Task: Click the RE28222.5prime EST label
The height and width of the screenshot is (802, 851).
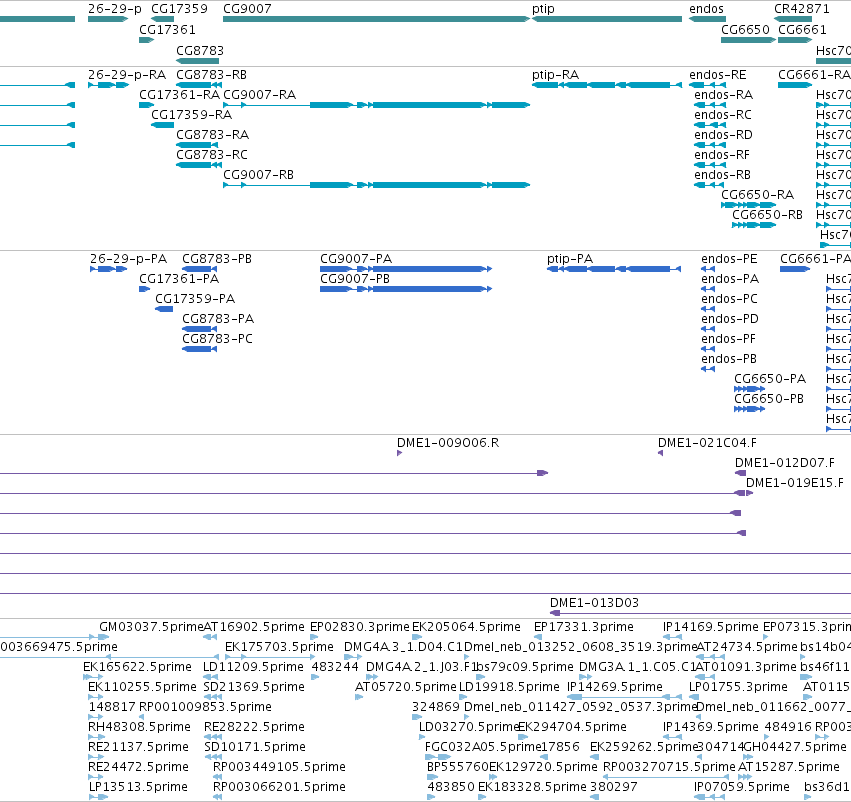Action: (255, 727)
